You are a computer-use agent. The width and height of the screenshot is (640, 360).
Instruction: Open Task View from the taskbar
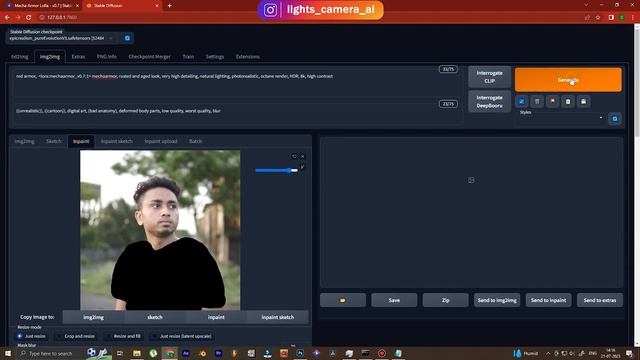click(x=120, y=353)
